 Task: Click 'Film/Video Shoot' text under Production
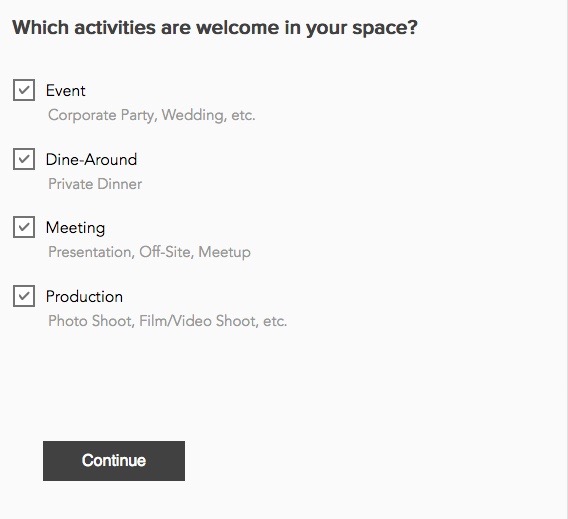(x=199, y=321)
